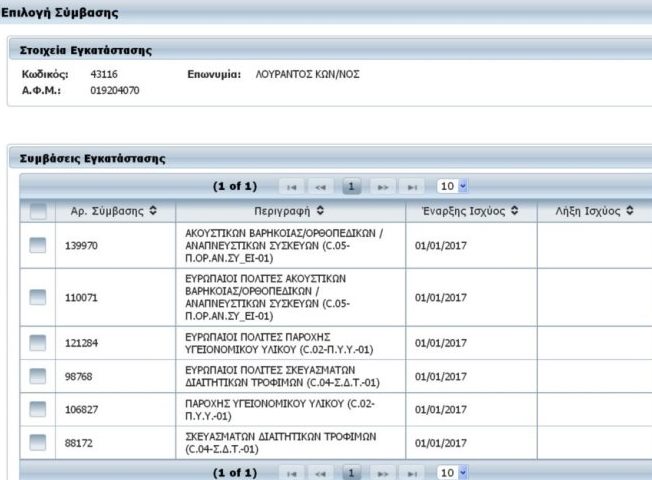Go to last page in top paginator
652x480 pixels.
(x=412, y=187)
